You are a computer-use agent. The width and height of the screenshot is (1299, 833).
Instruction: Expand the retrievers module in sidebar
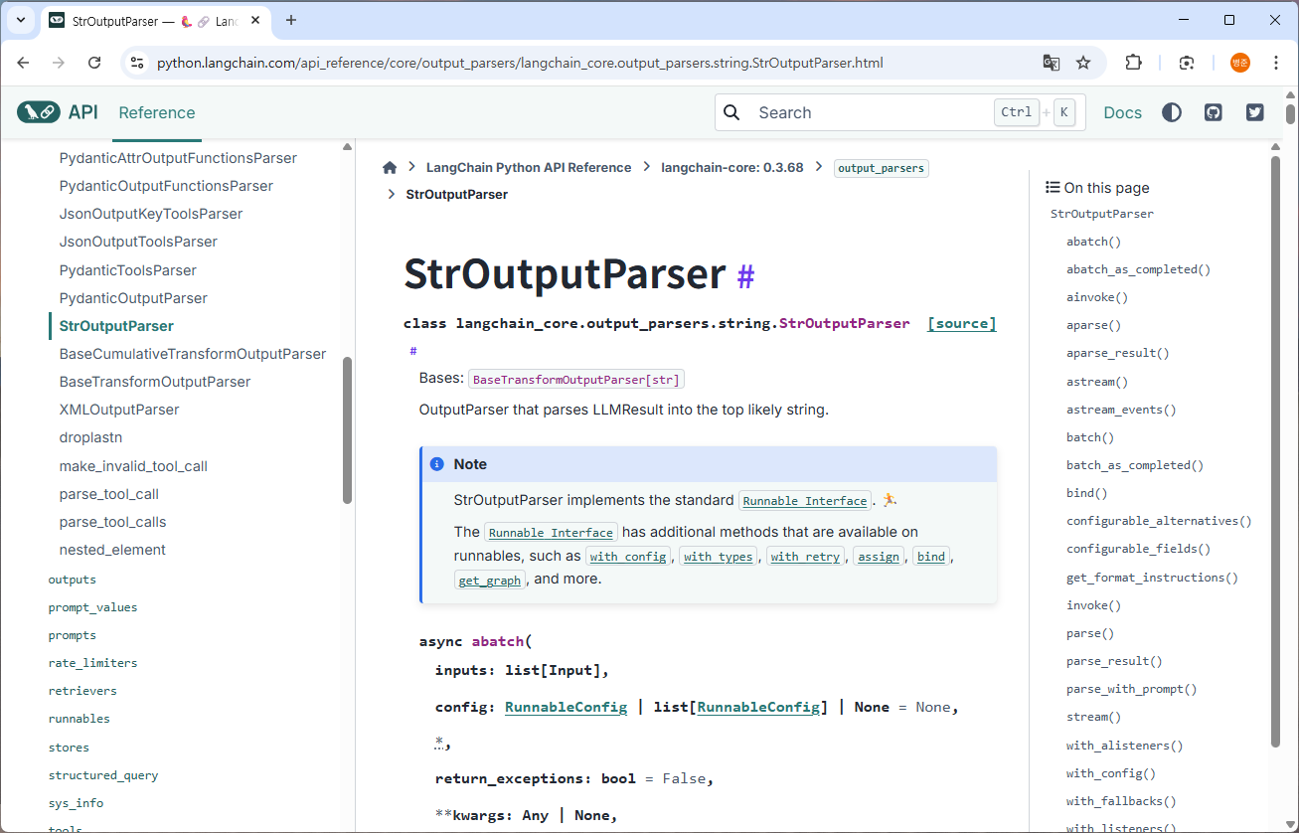82,691
